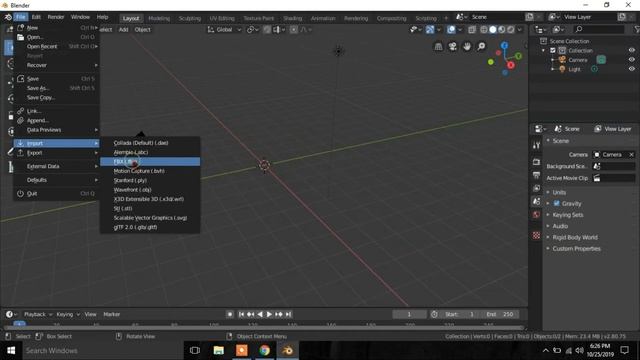Open the Windows Start menu

(11, 351)
